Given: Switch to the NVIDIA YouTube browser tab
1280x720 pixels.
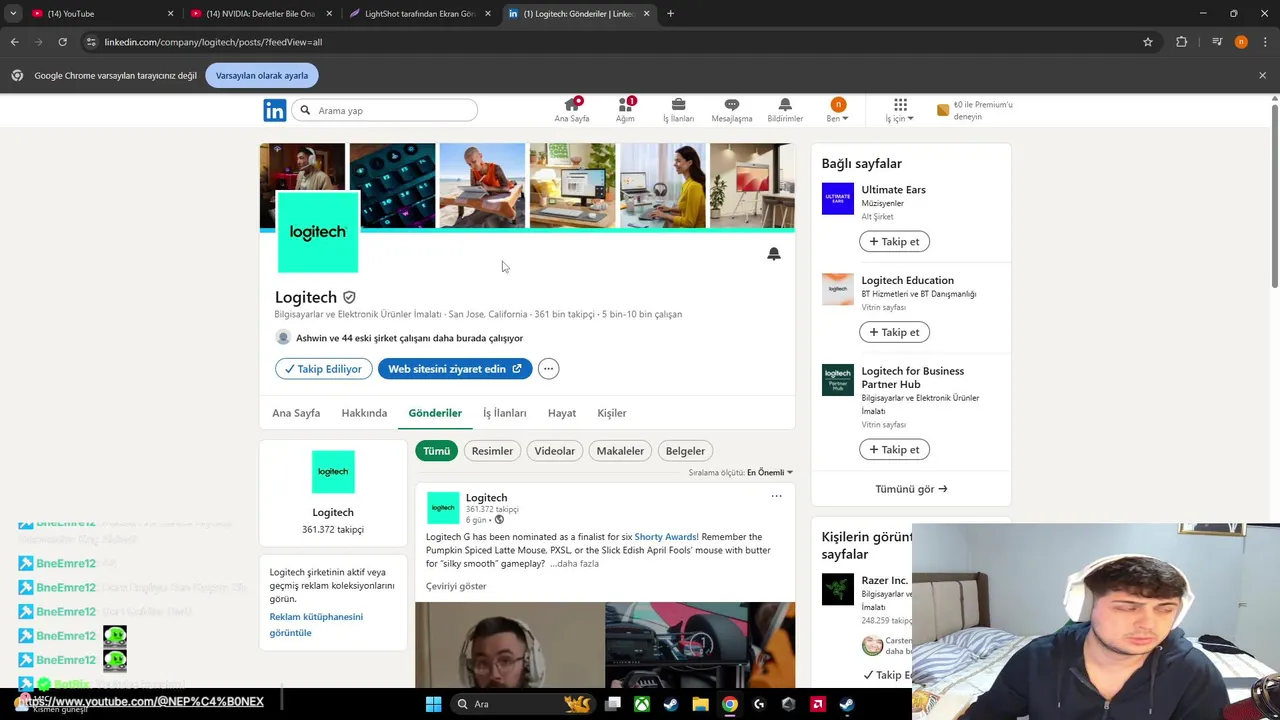Looking at the screenshot, I should pos(260,13).
